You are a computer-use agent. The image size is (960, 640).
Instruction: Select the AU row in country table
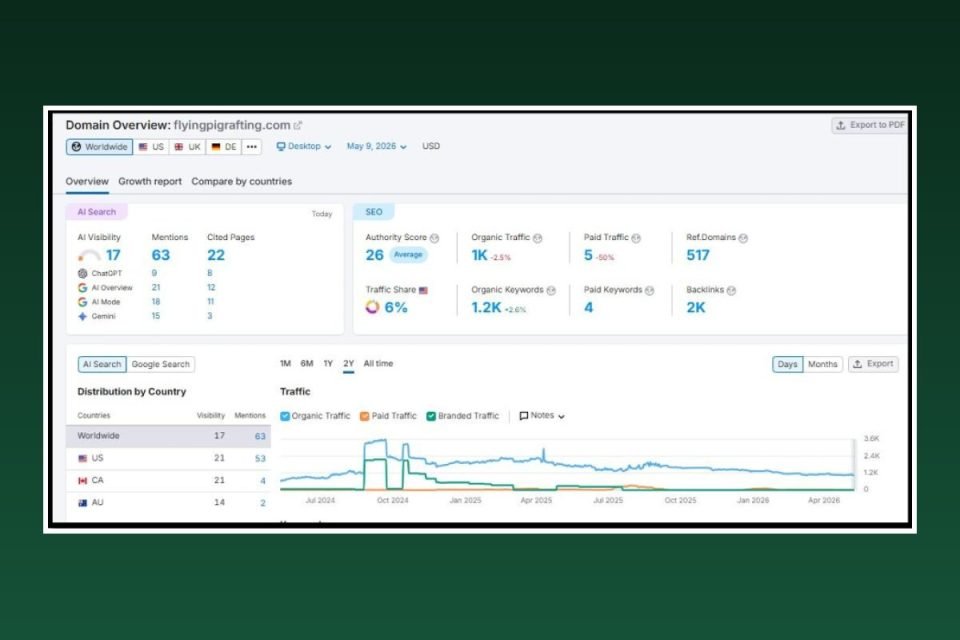pos(168,503)
